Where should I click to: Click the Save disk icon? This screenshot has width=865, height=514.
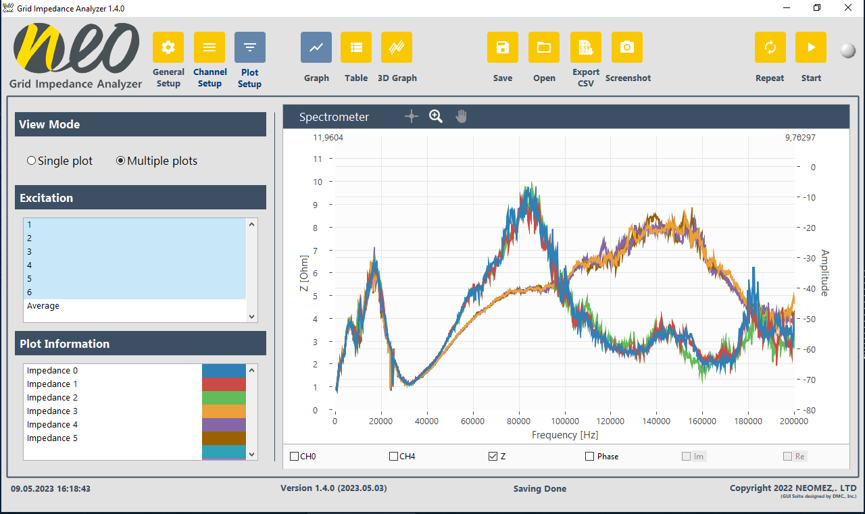pos(502,48)
